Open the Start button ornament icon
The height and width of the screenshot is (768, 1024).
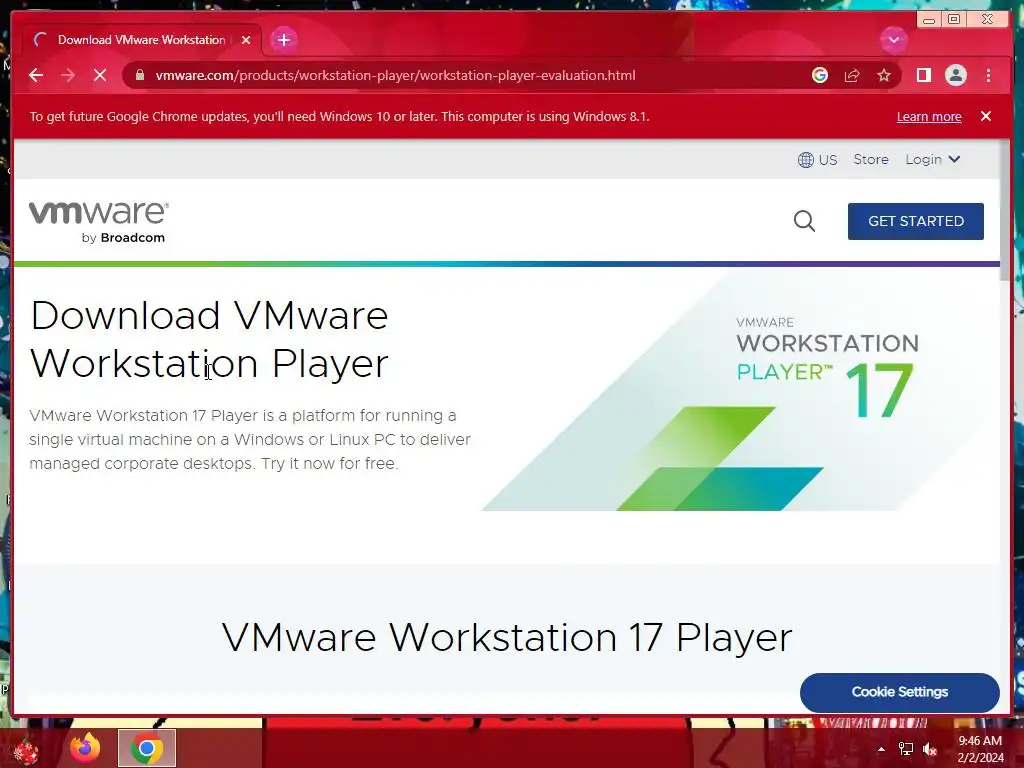tap(26, 750)
